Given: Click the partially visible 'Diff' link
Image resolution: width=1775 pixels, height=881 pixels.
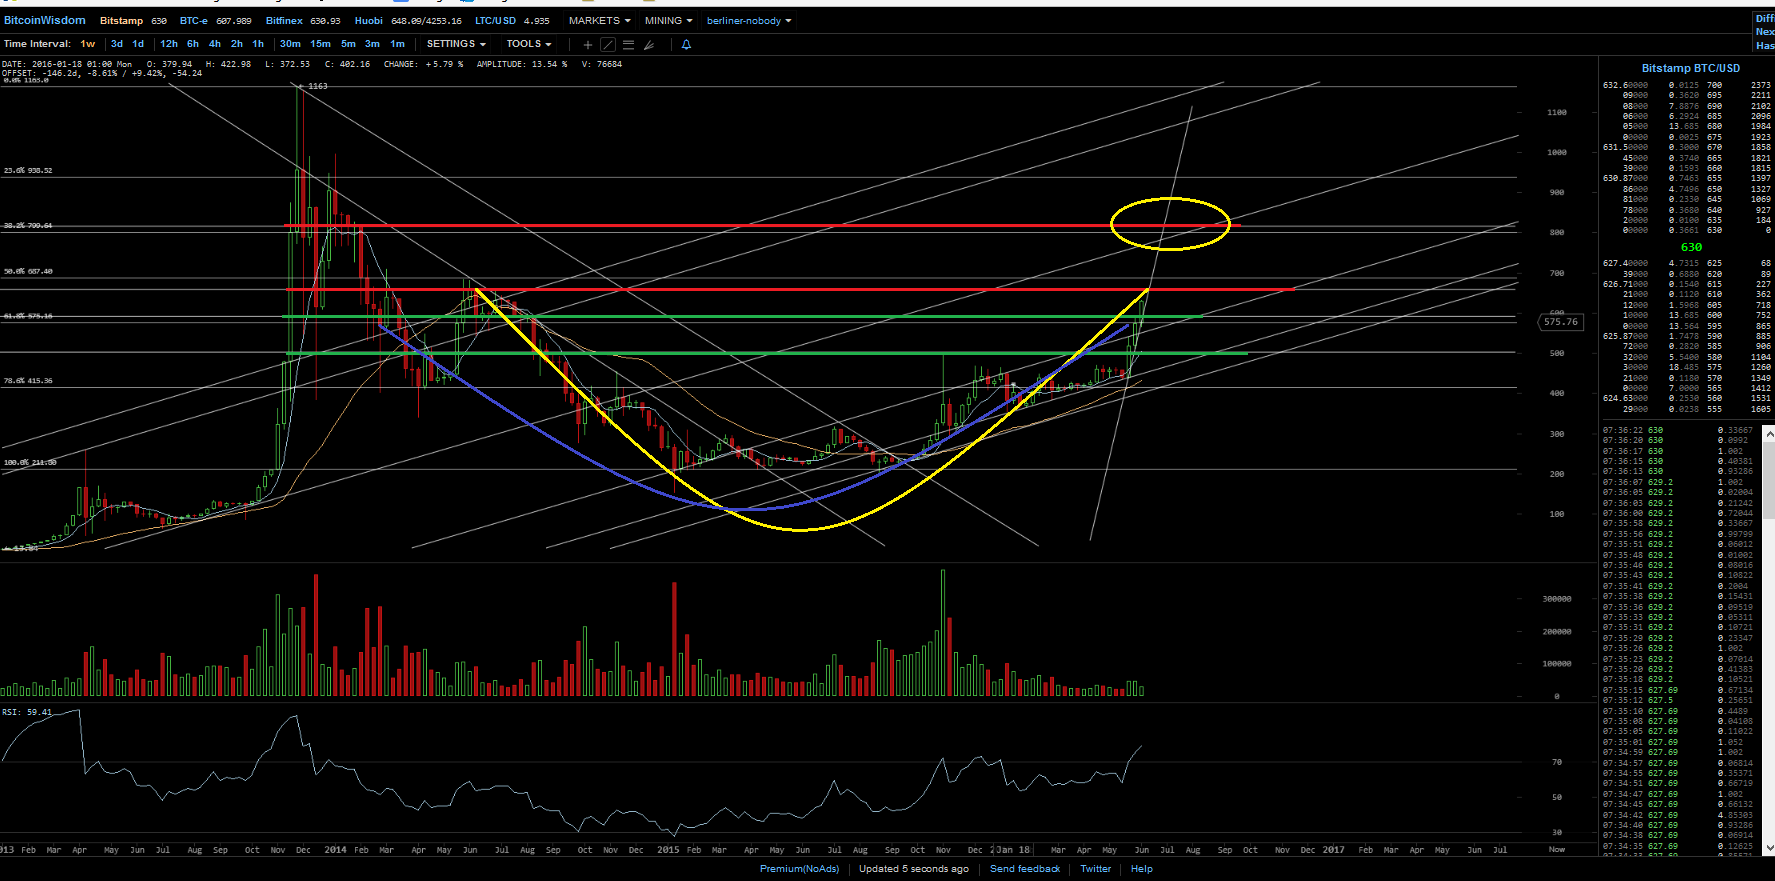Looking at the screenshot, I should click(x=1765, y=19).
